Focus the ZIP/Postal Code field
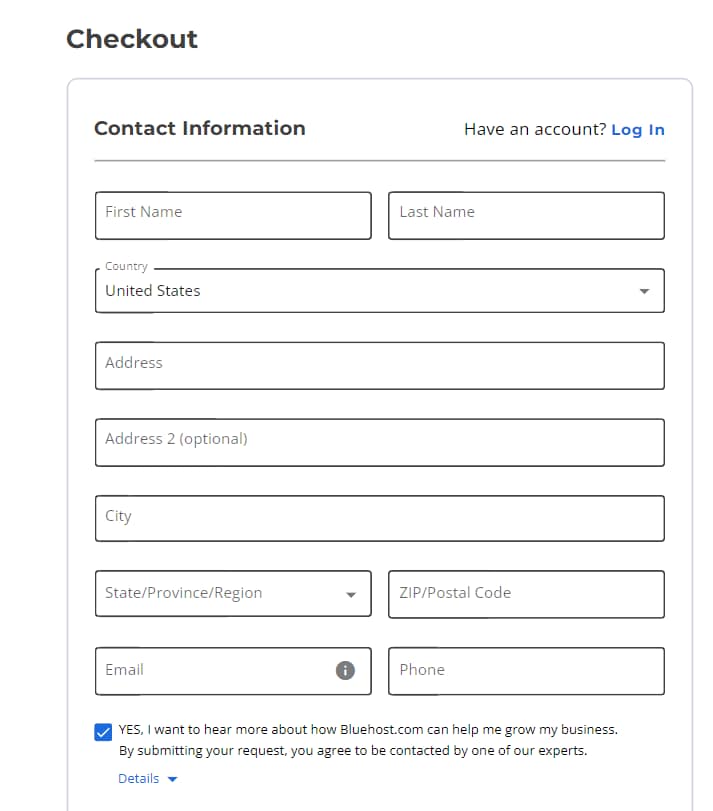 point(526,594)
